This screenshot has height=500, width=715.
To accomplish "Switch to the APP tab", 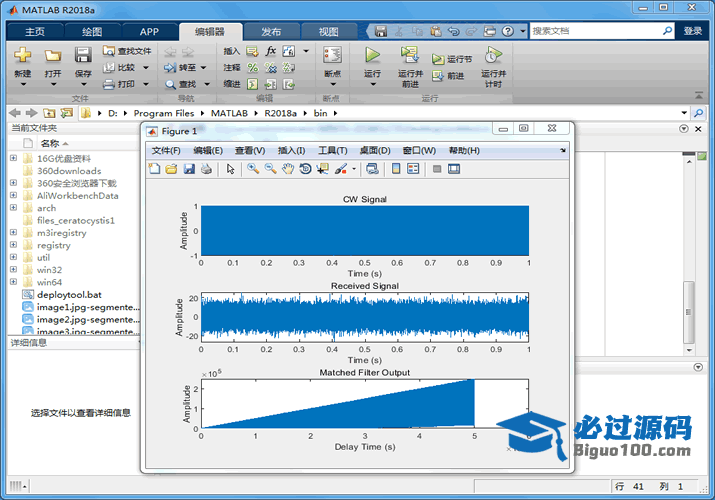I will pos(149,32).
